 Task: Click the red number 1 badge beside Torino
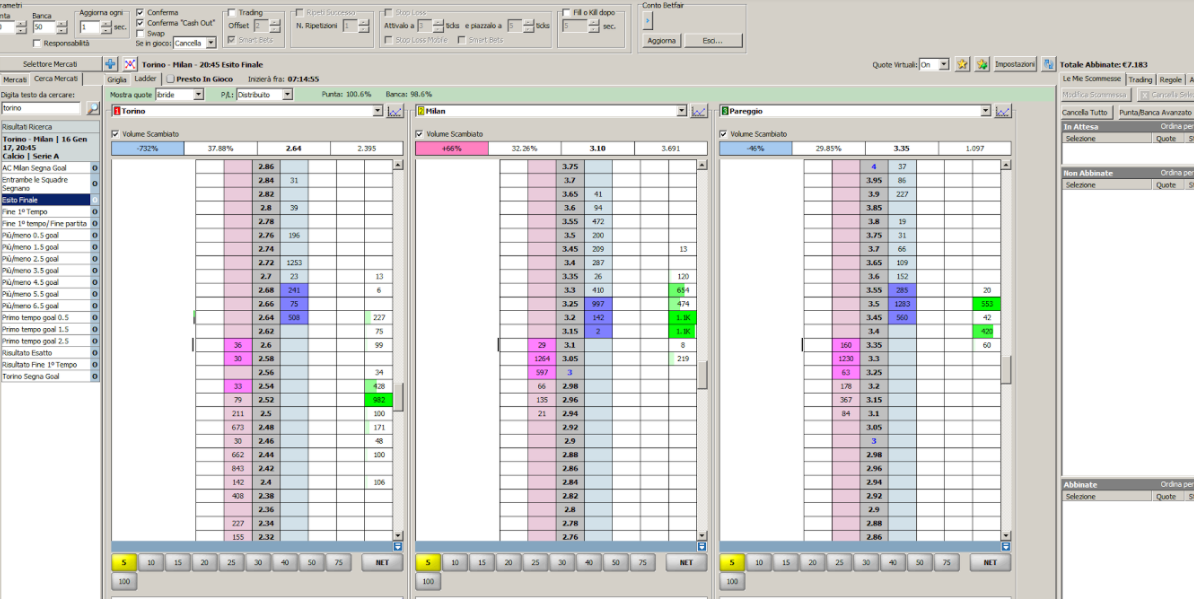pos(117,111)
